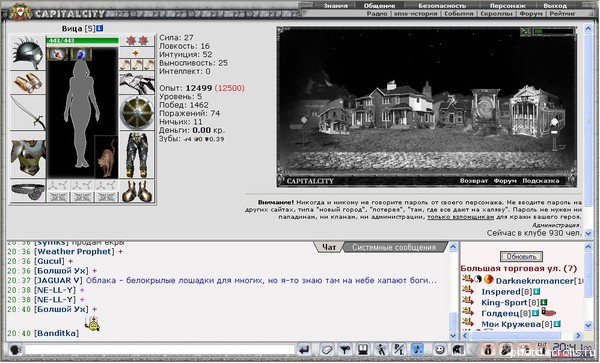600x363 pixels.
Task: Click private message arrow beside King-Sport
Action: pos(468,302)
